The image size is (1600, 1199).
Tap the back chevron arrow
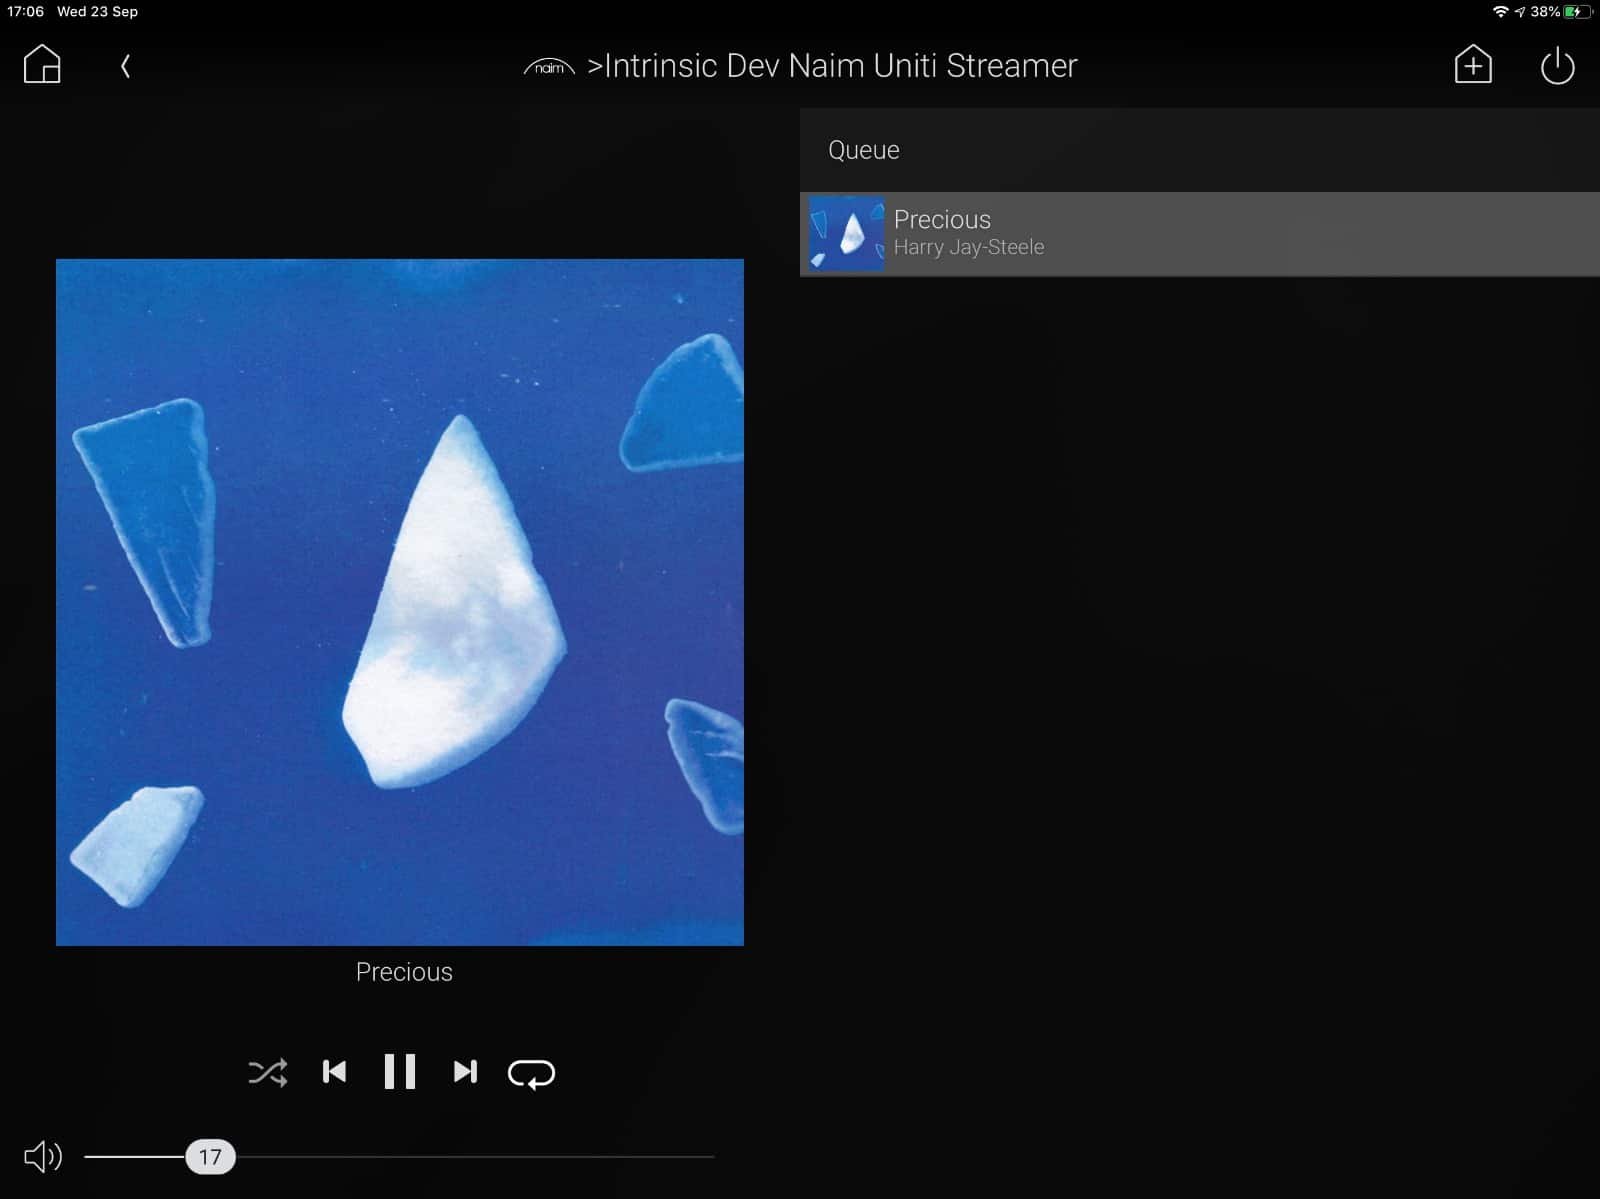[x=125, y=67]
